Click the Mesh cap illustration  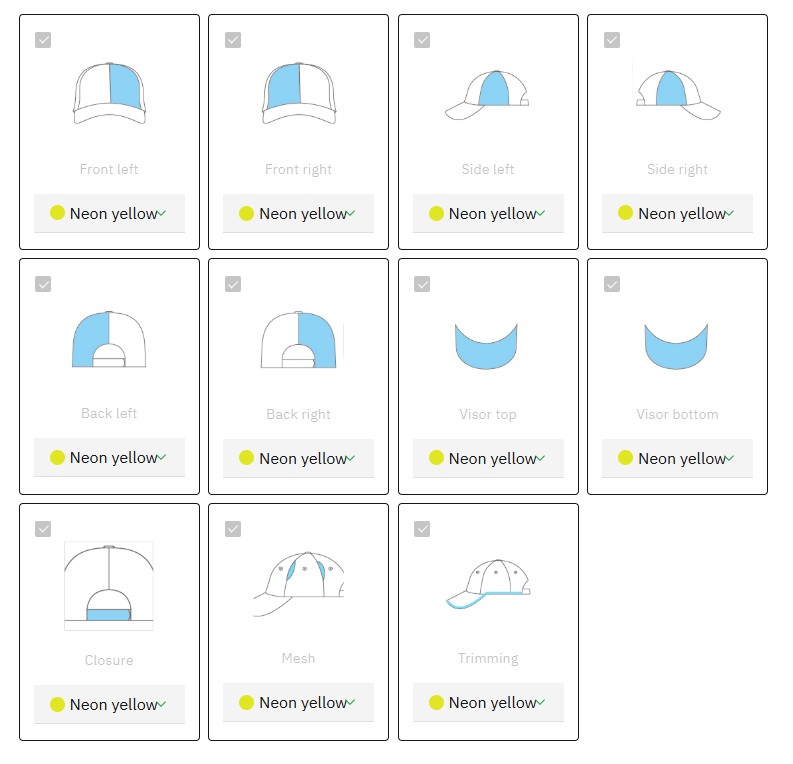click(x=298, y=585)
